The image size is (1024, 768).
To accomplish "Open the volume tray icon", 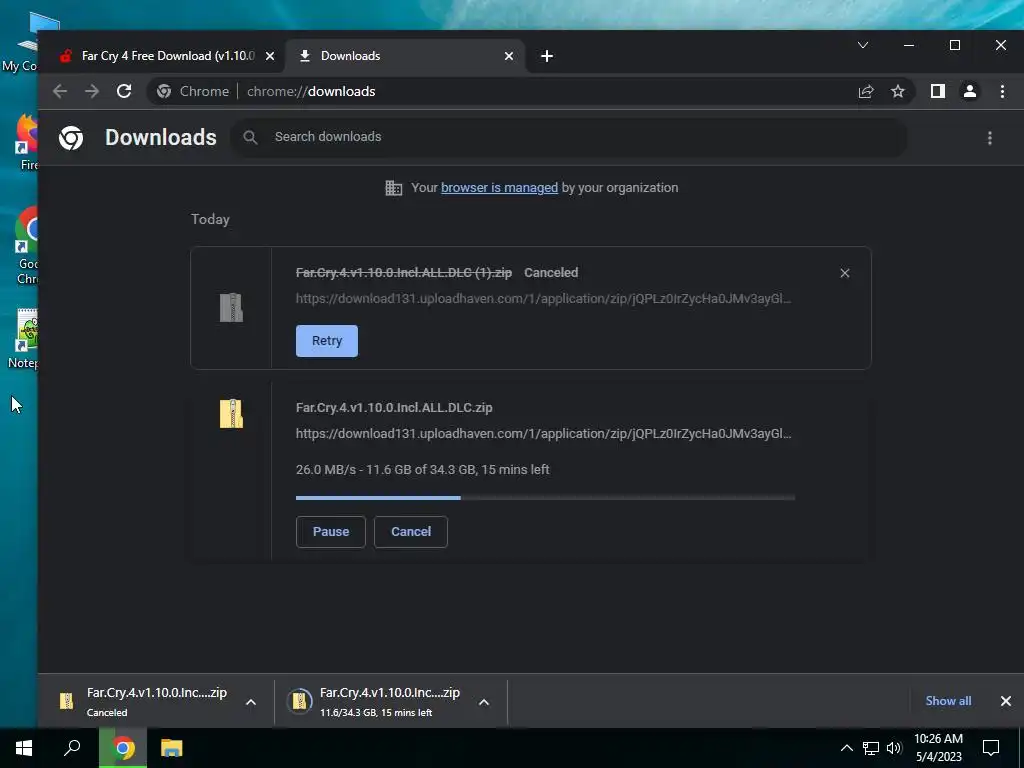I will (894, 748).
